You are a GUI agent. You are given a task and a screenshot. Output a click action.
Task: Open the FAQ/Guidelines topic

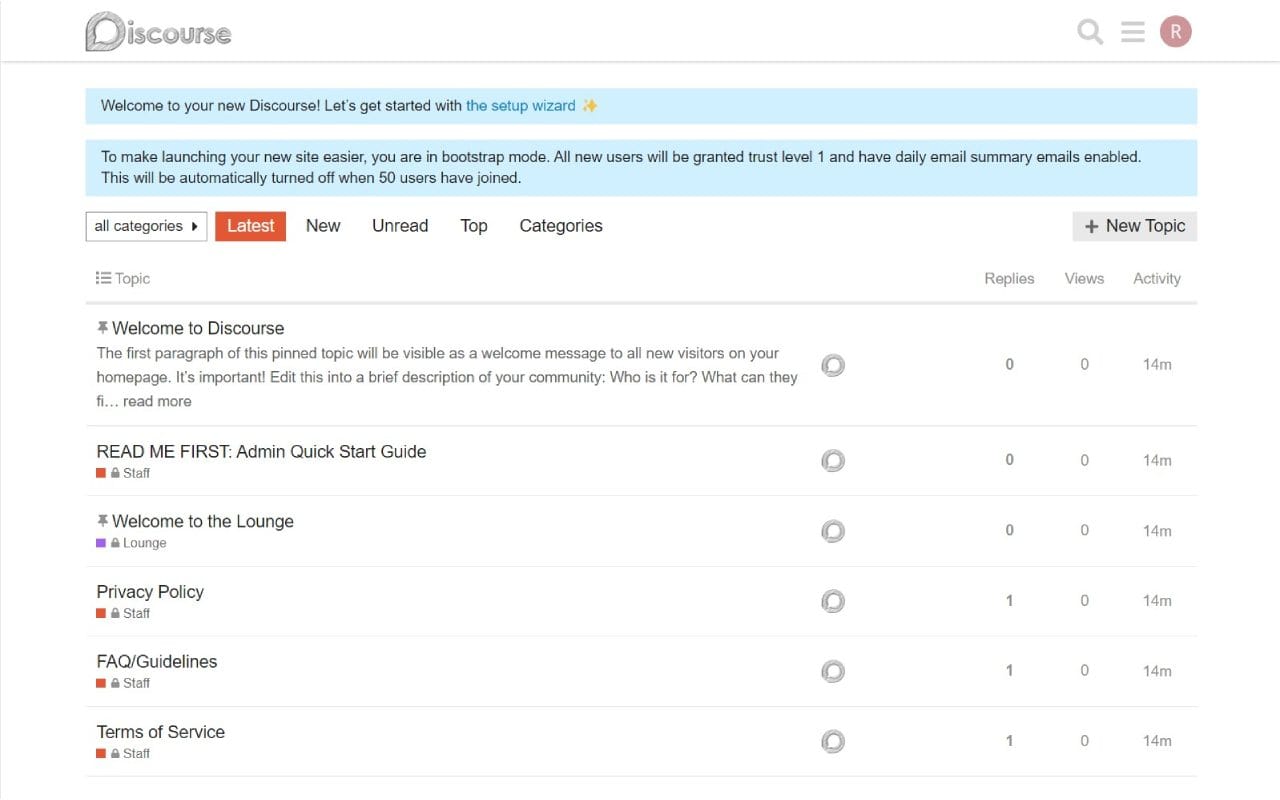click(156, 661)
